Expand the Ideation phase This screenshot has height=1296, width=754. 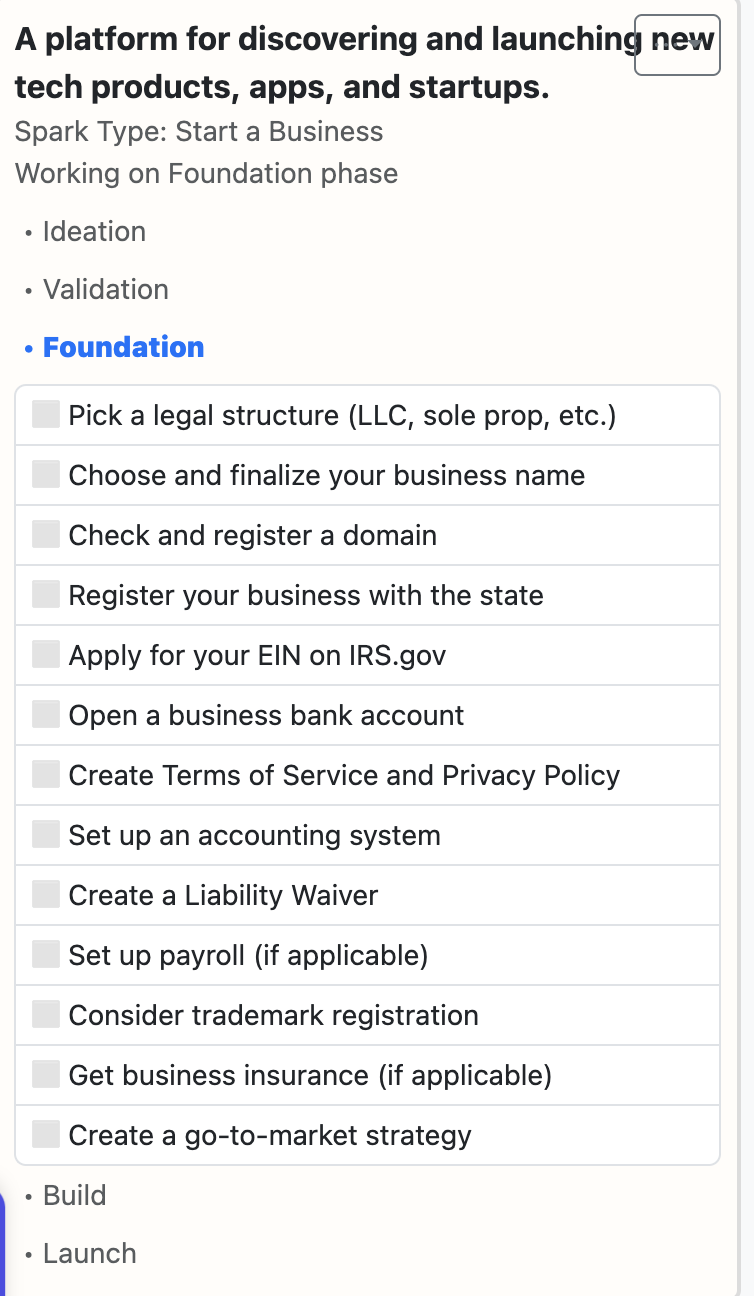pyautogui.click(x=94, y=231)
